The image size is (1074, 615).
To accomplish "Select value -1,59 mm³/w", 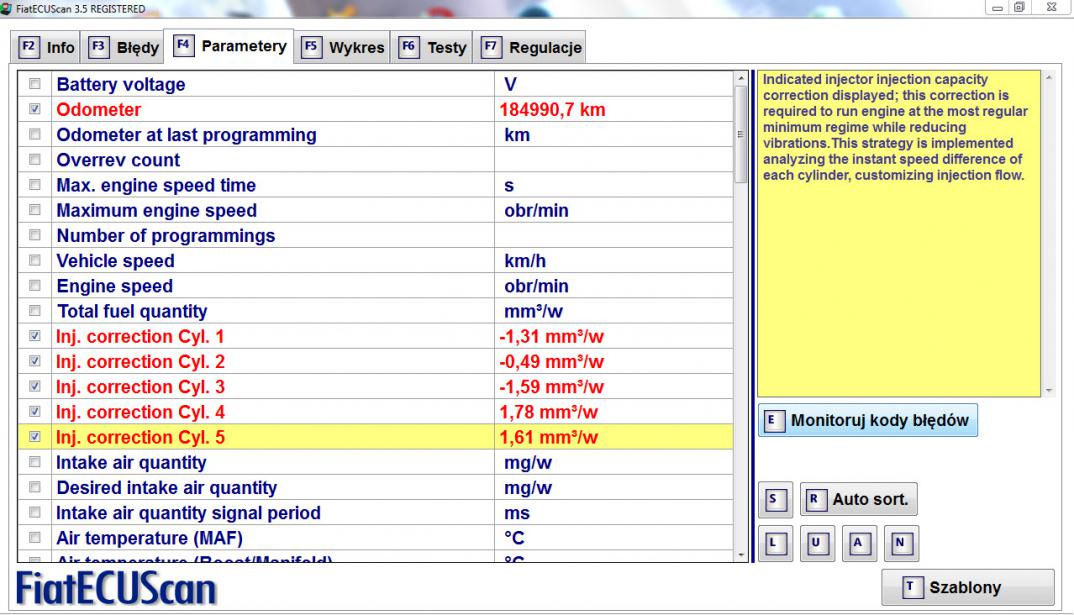I will 551,387.
